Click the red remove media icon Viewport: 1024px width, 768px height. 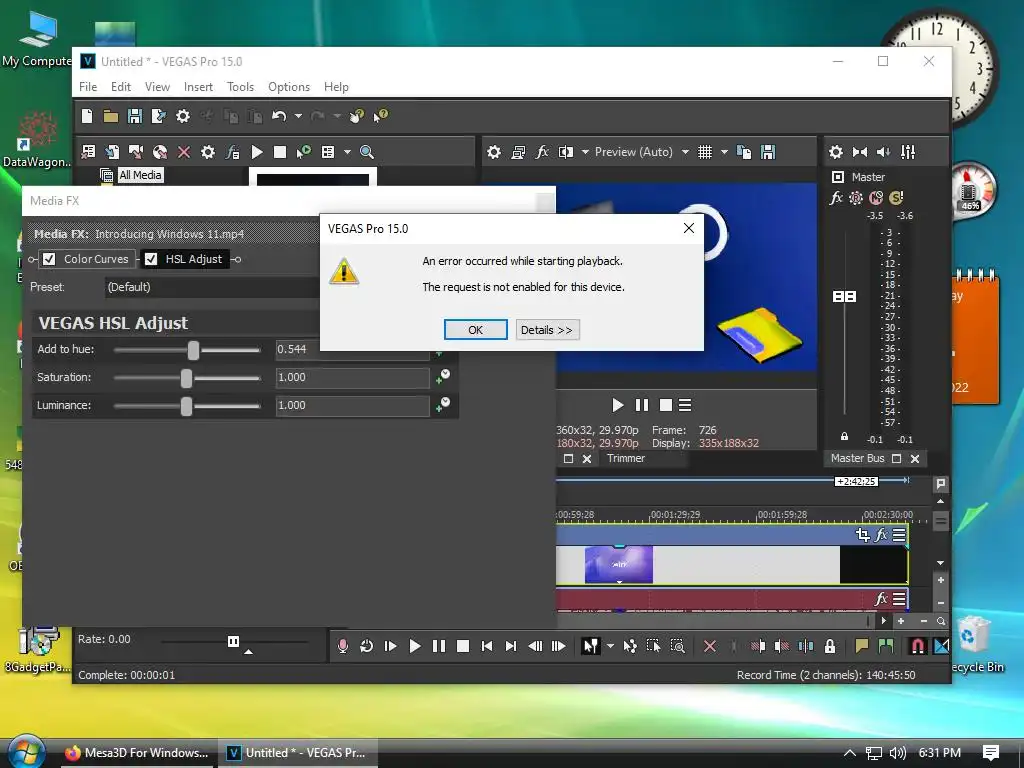(x=184, y=152)
